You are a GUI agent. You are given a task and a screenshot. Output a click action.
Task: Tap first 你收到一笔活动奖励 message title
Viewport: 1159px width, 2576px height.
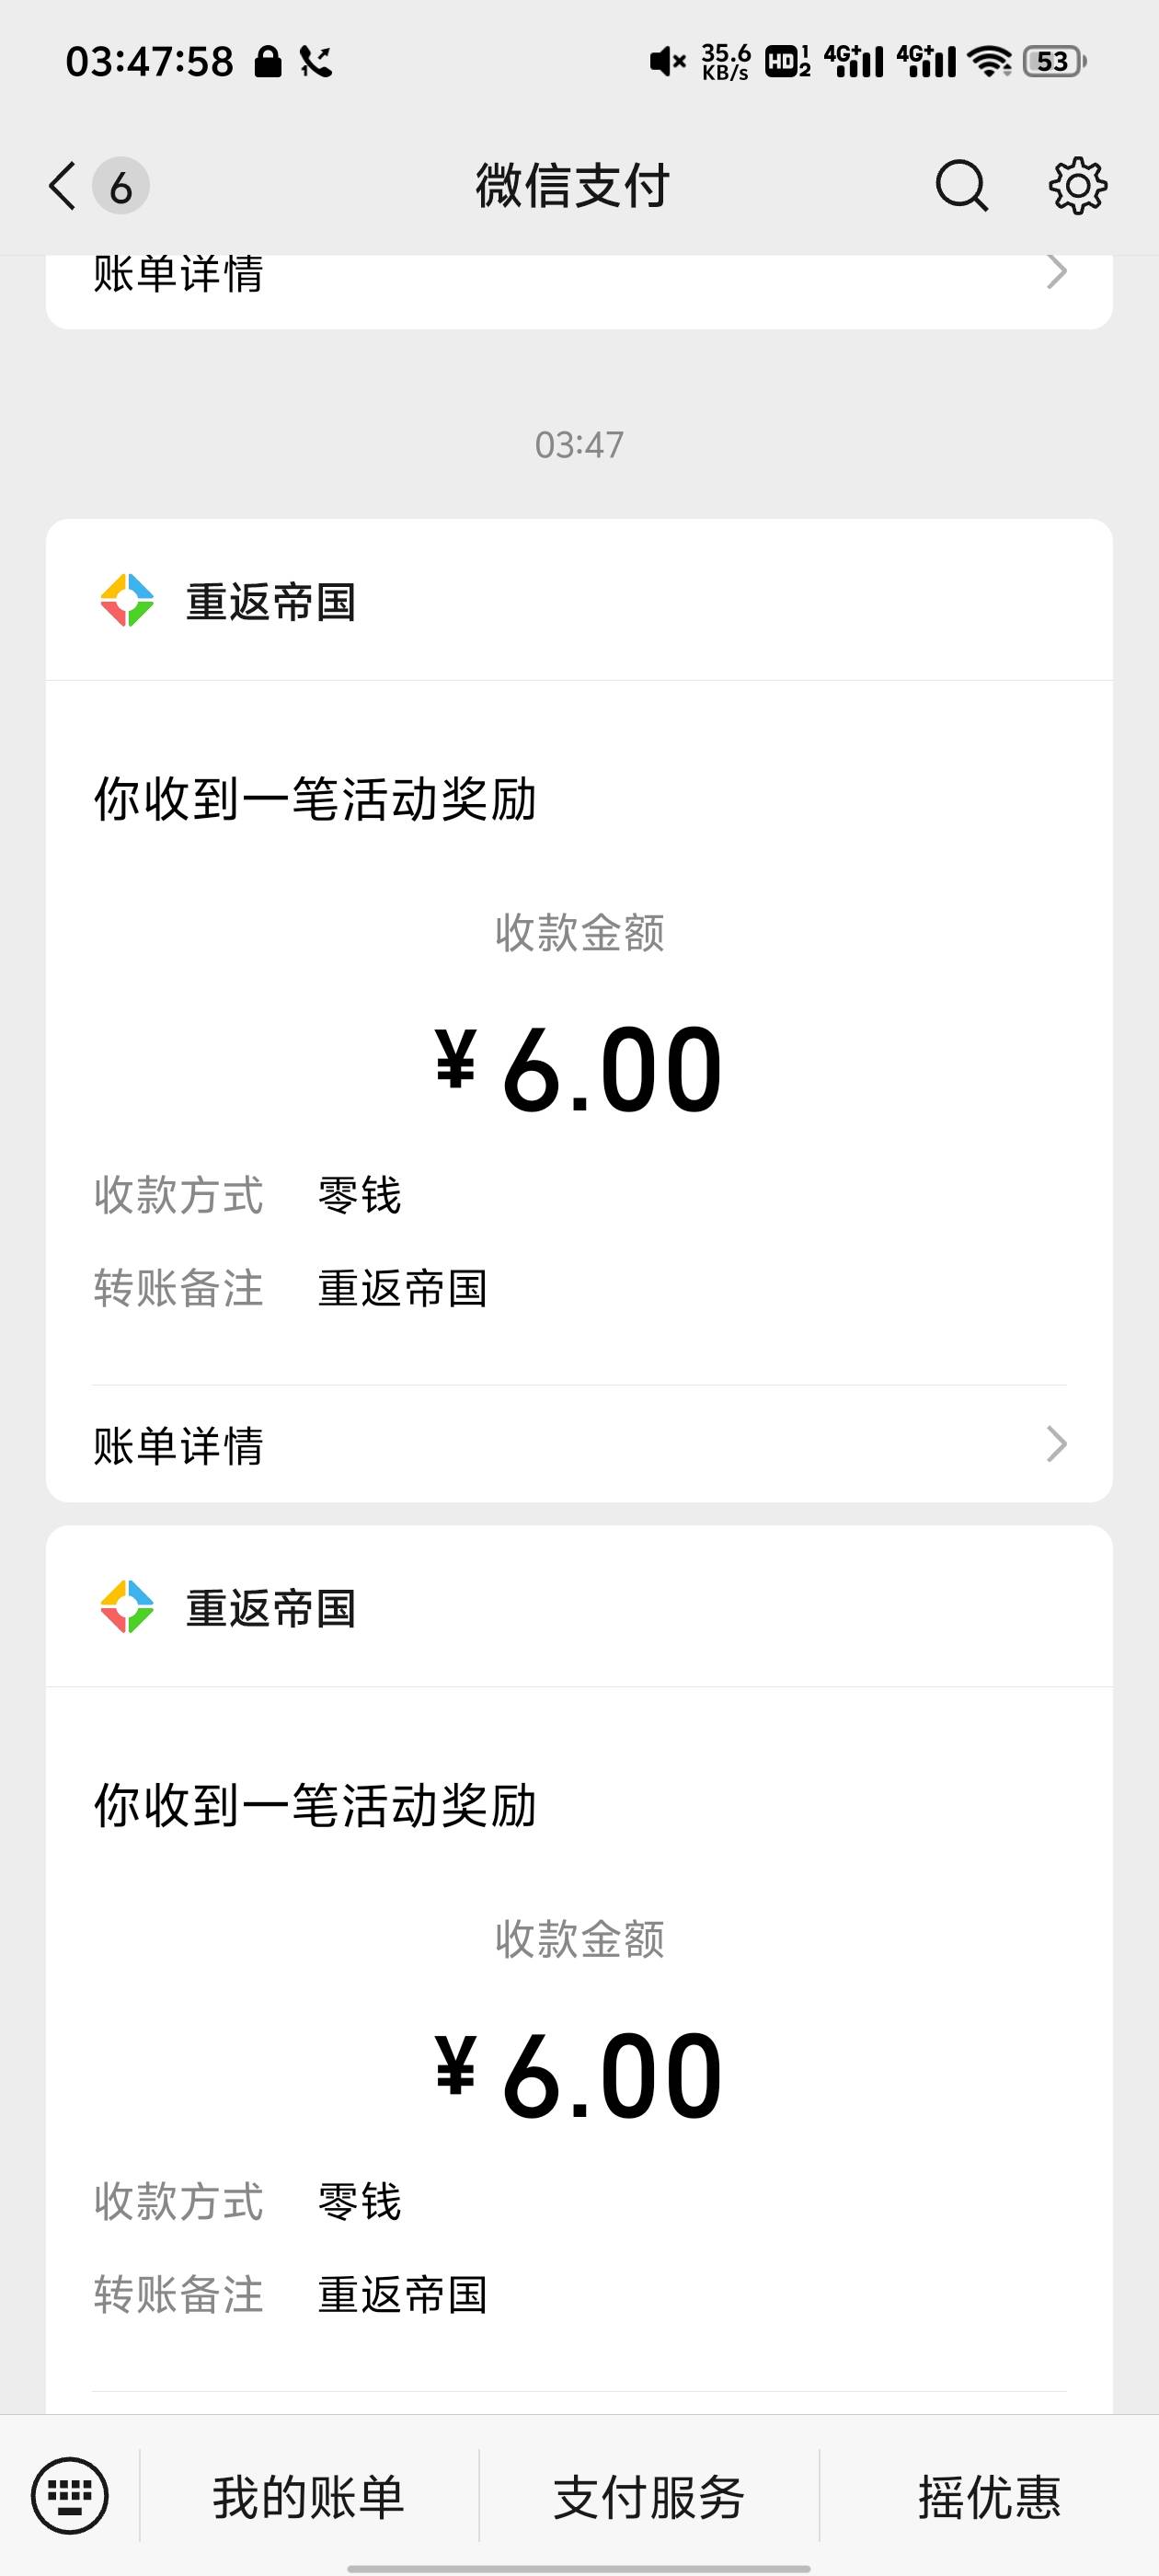pyautogui.click(x=315, y=800)
